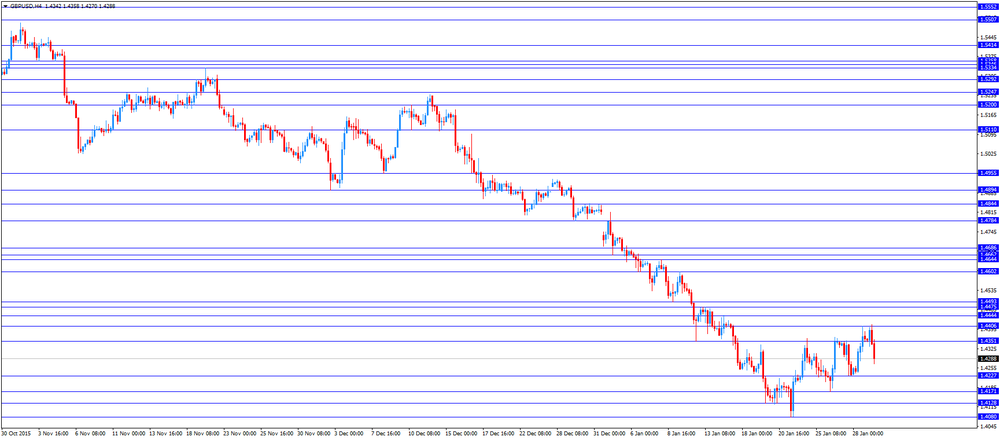Select the 1.5334 horizontal line price label
Image resolution: width=1000 pixels, height=440 pixels.
tap(988, 68)
